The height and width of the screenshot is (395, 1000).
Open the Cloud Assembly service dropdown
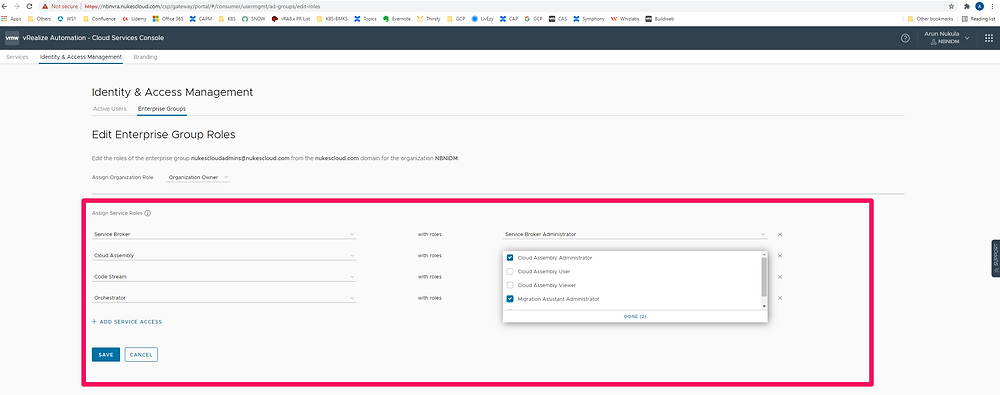point(224,255)
